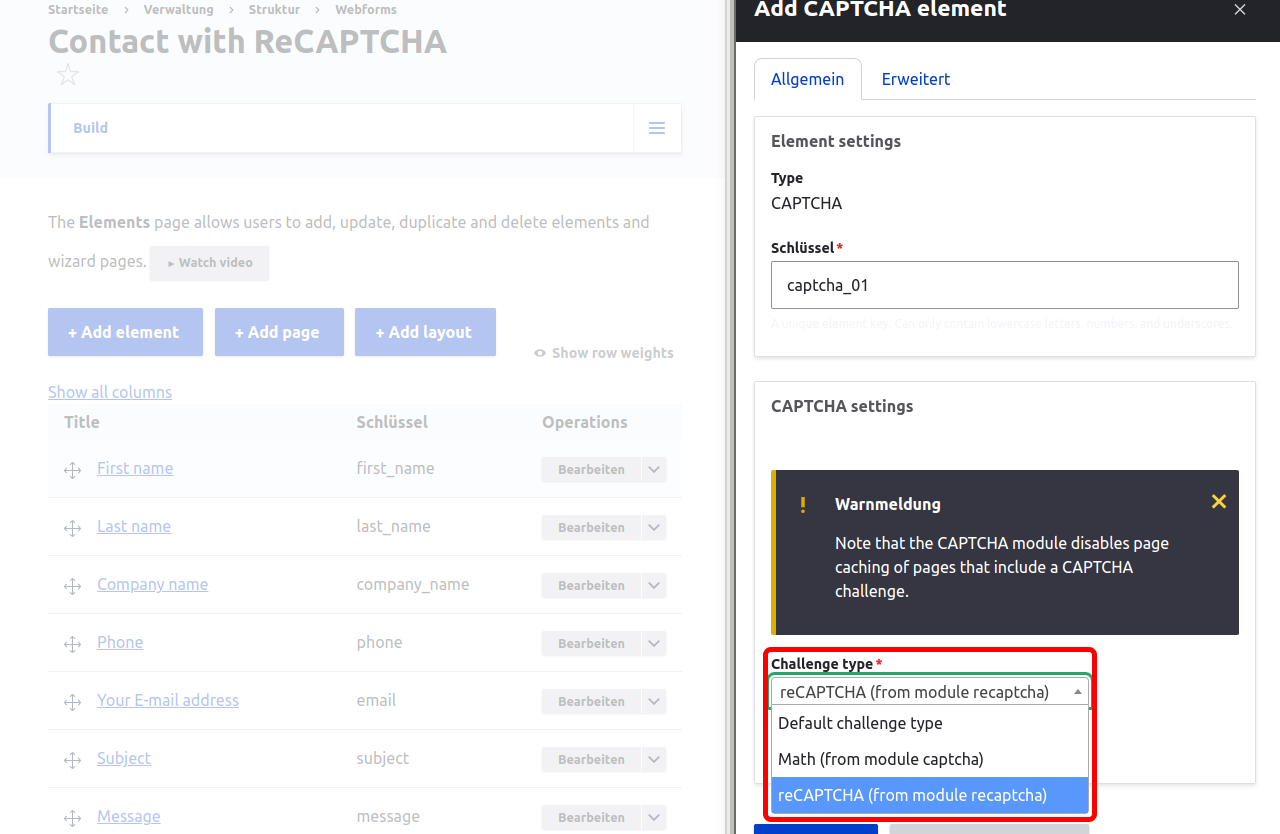Screen dimensions: 1280x834
Task: Click the + Add layout button
Action: click(425, 332)
